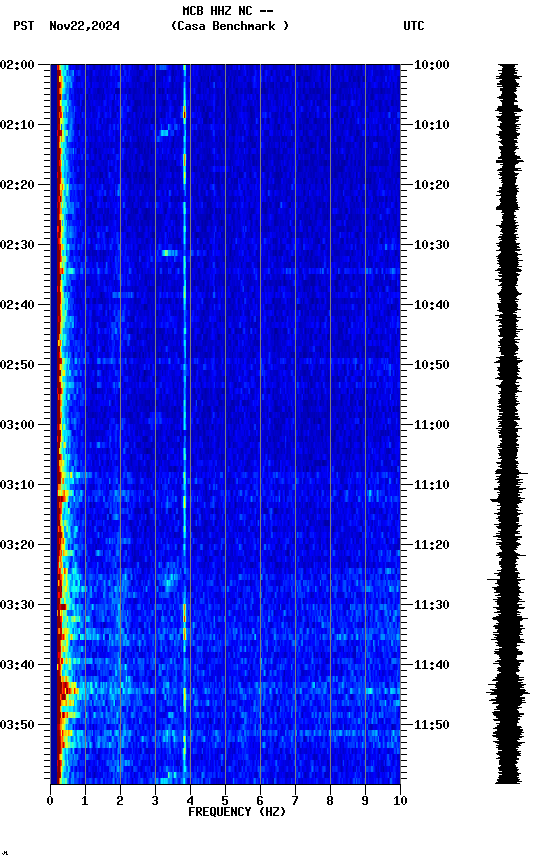Click the 8 Hz frequency axis label

click(330, 801)
